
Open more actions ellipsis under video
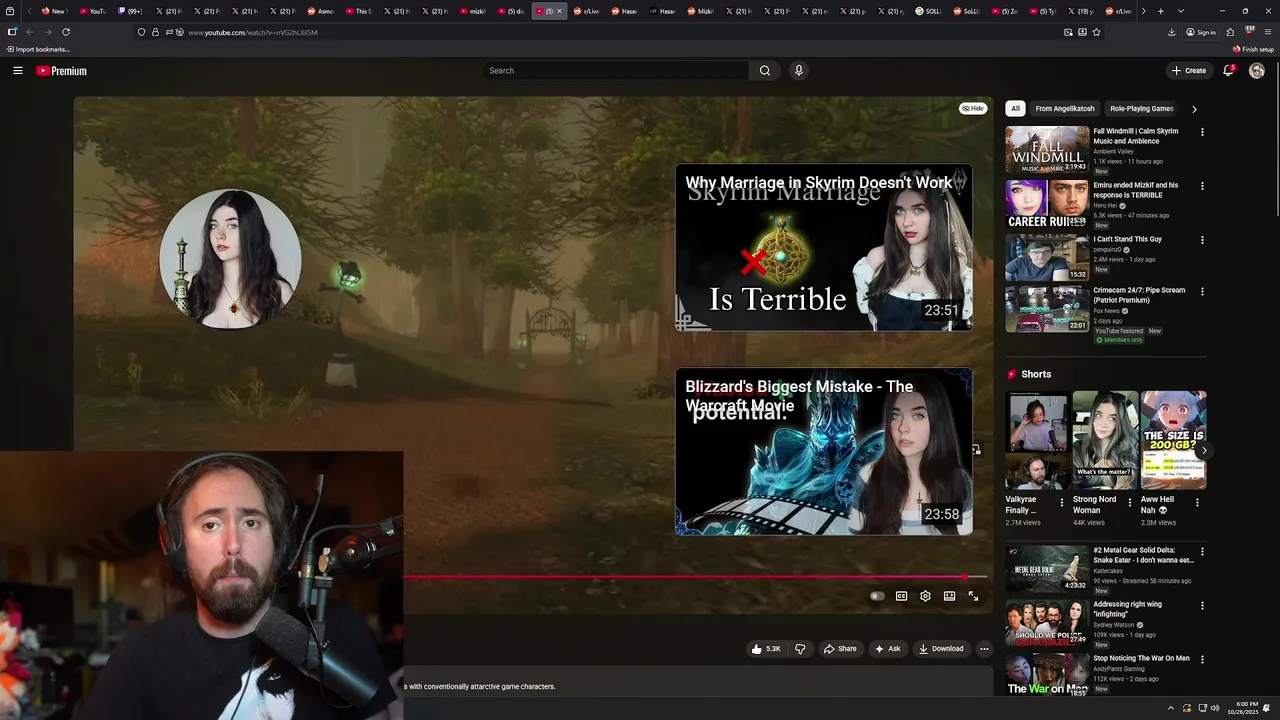point(984,649)
